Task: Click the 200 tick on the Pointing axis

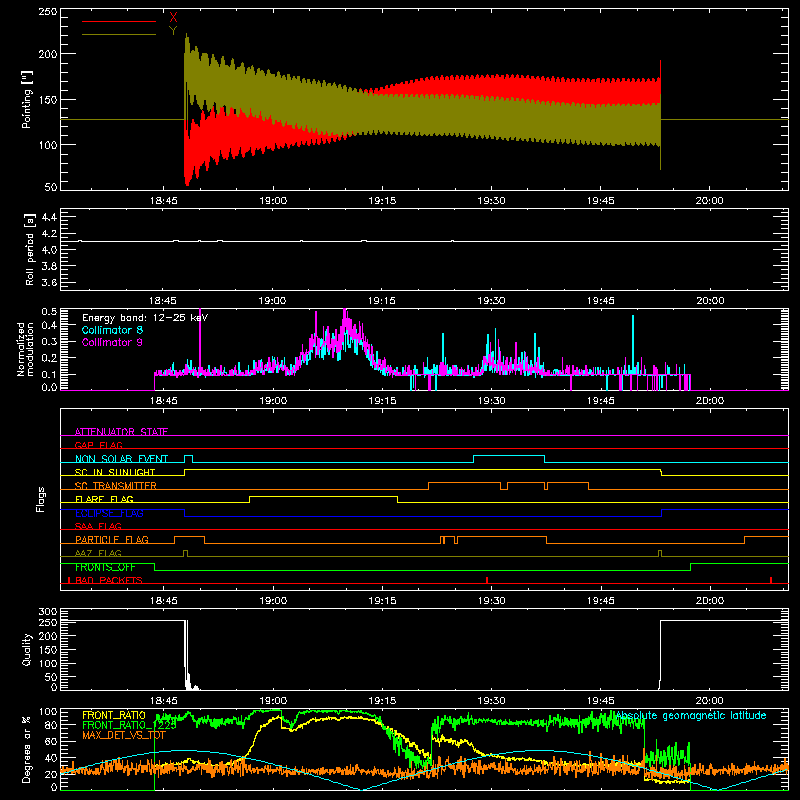Action: (x=47, y=54)
